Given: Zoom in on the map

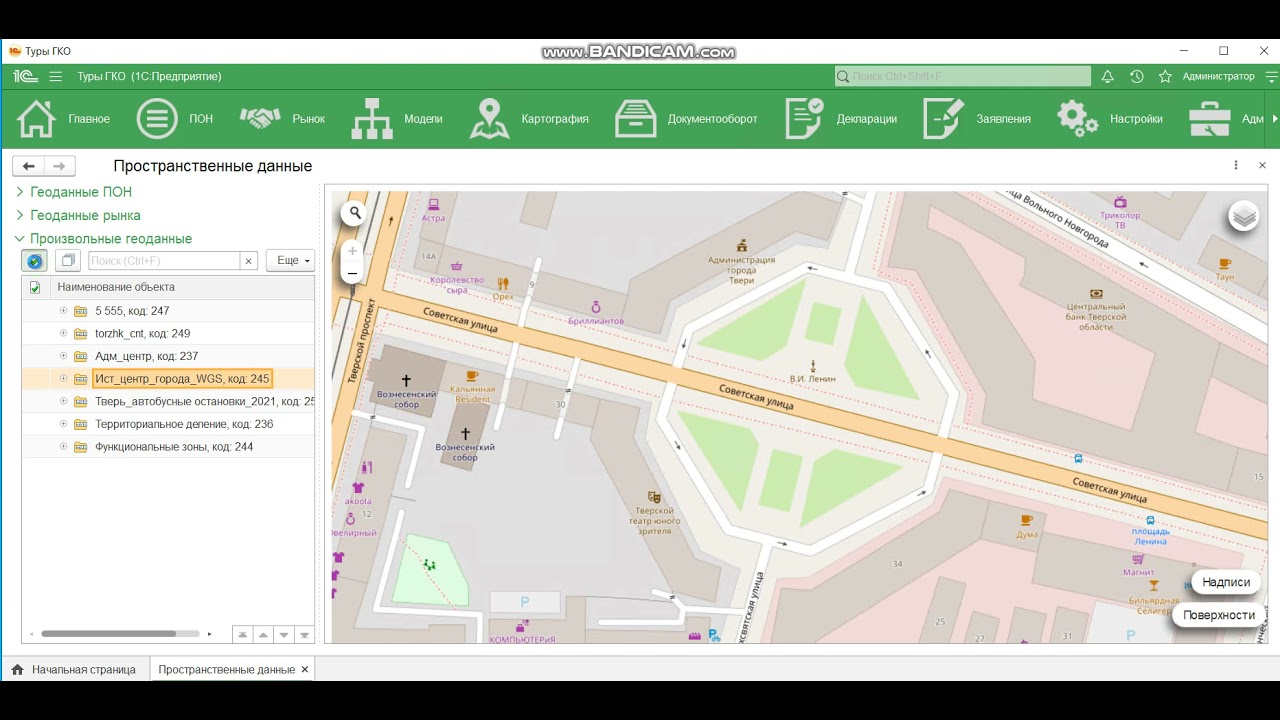Looking at the screenshot, I should click(352, 252).
